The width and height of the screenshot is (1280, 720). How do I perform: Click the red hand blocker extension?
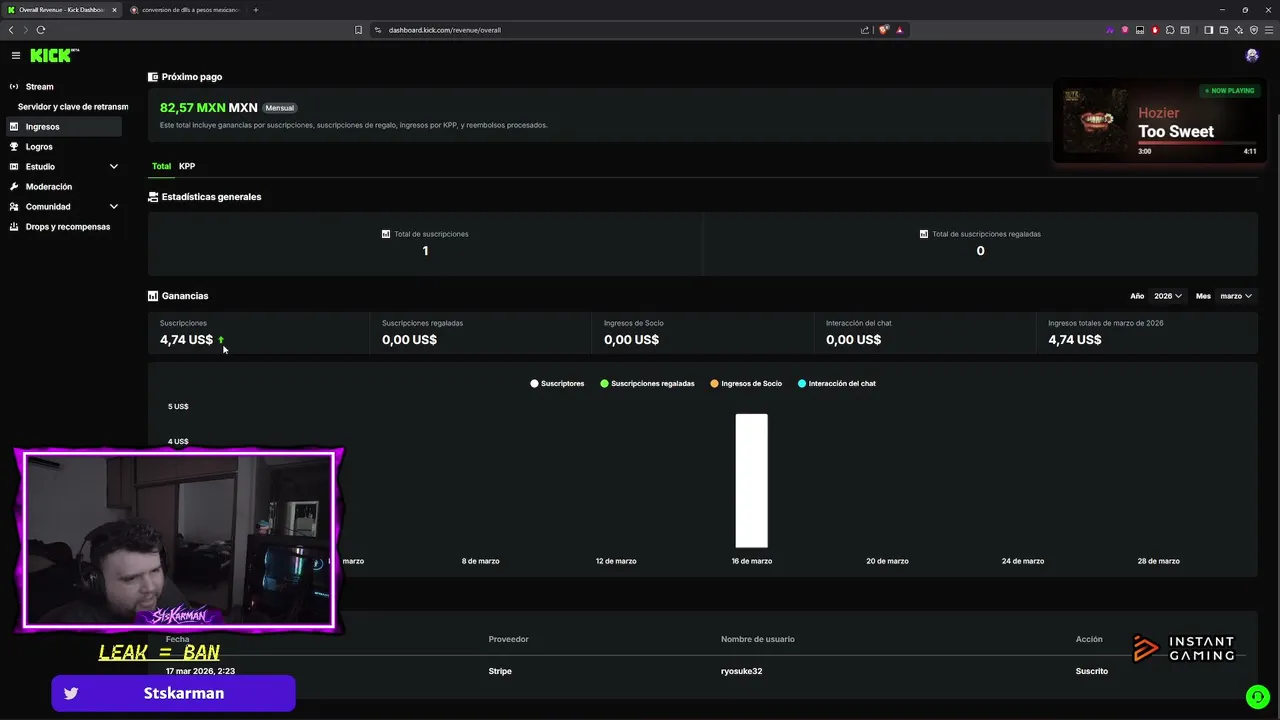click(x=1155, y=30)
